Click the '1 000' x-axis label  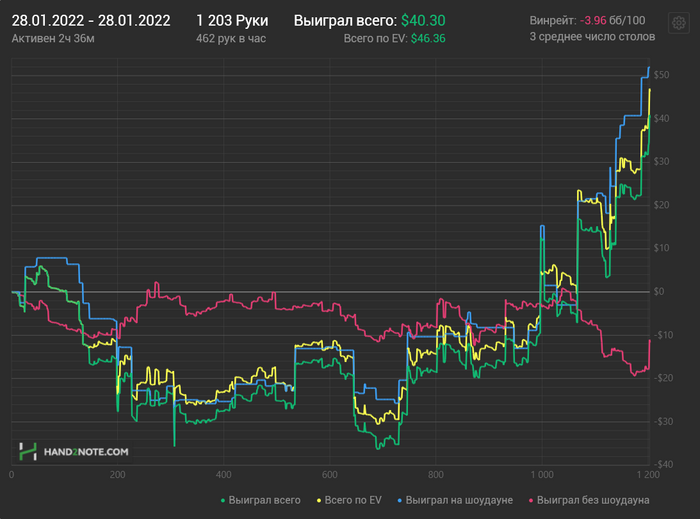click(x=542, y=475)
